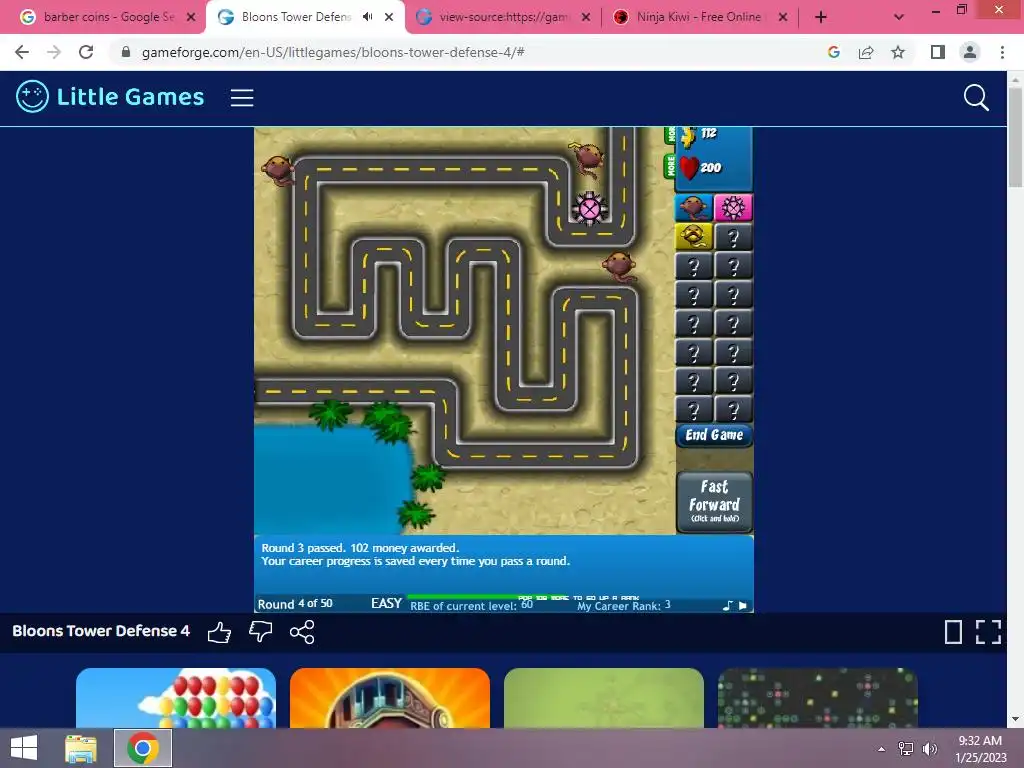1024x768 pixels.
Task: Bookmark this page with the star
Action: coord(898,52)
